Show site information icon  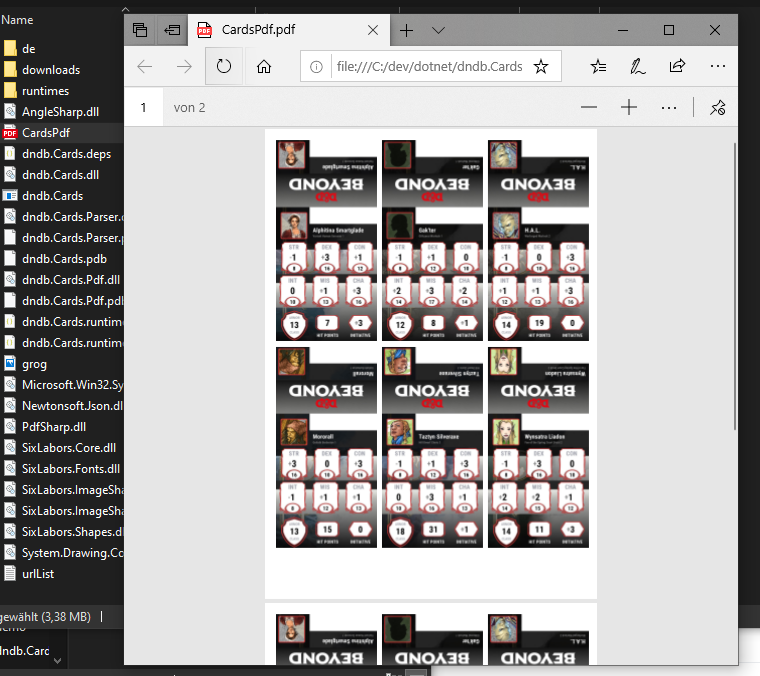pos(316,66)
